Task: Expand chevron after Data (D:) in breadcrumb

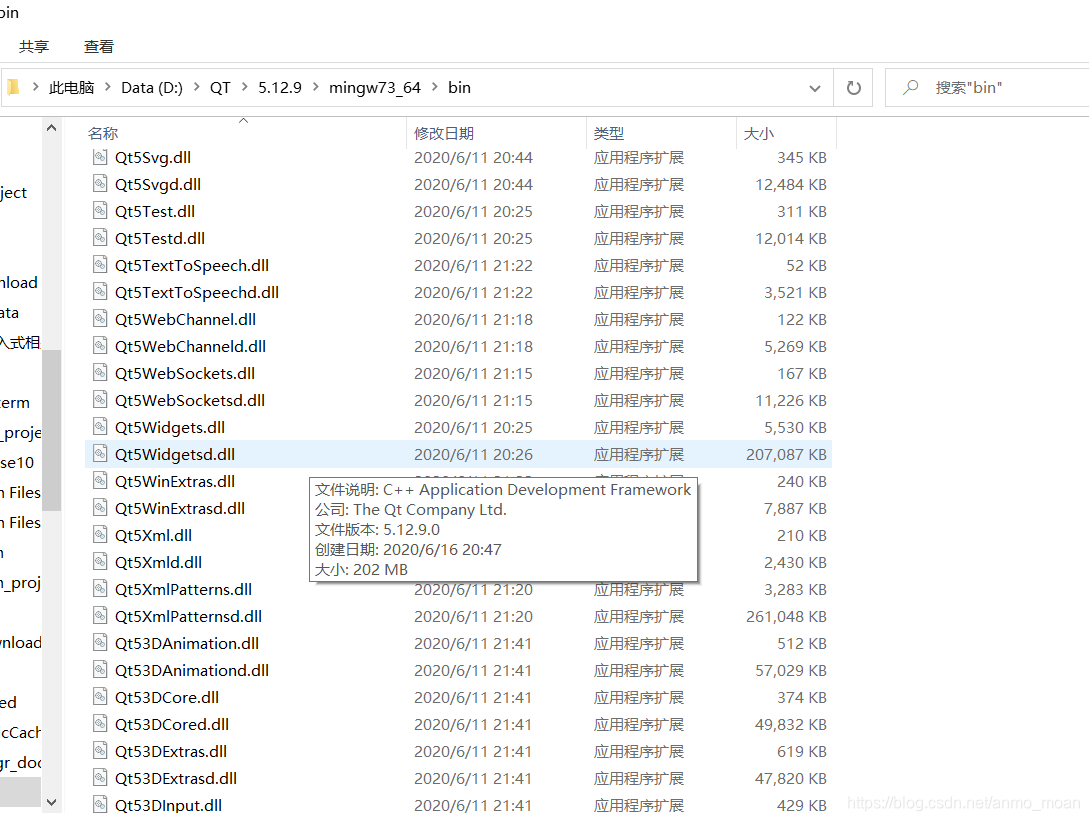Action: tap(197, 87)
